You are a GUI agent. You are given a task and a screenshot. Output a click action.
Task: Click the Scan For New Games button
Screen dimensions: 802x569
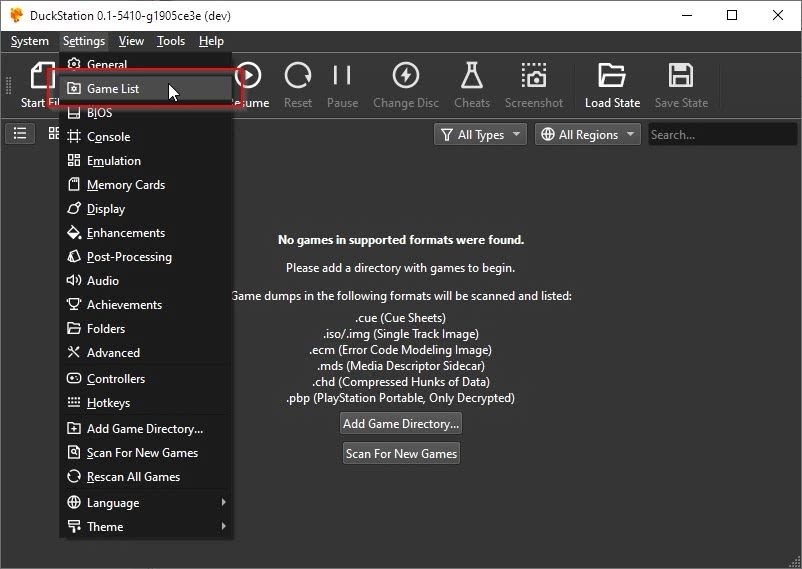tap(401, 453)
